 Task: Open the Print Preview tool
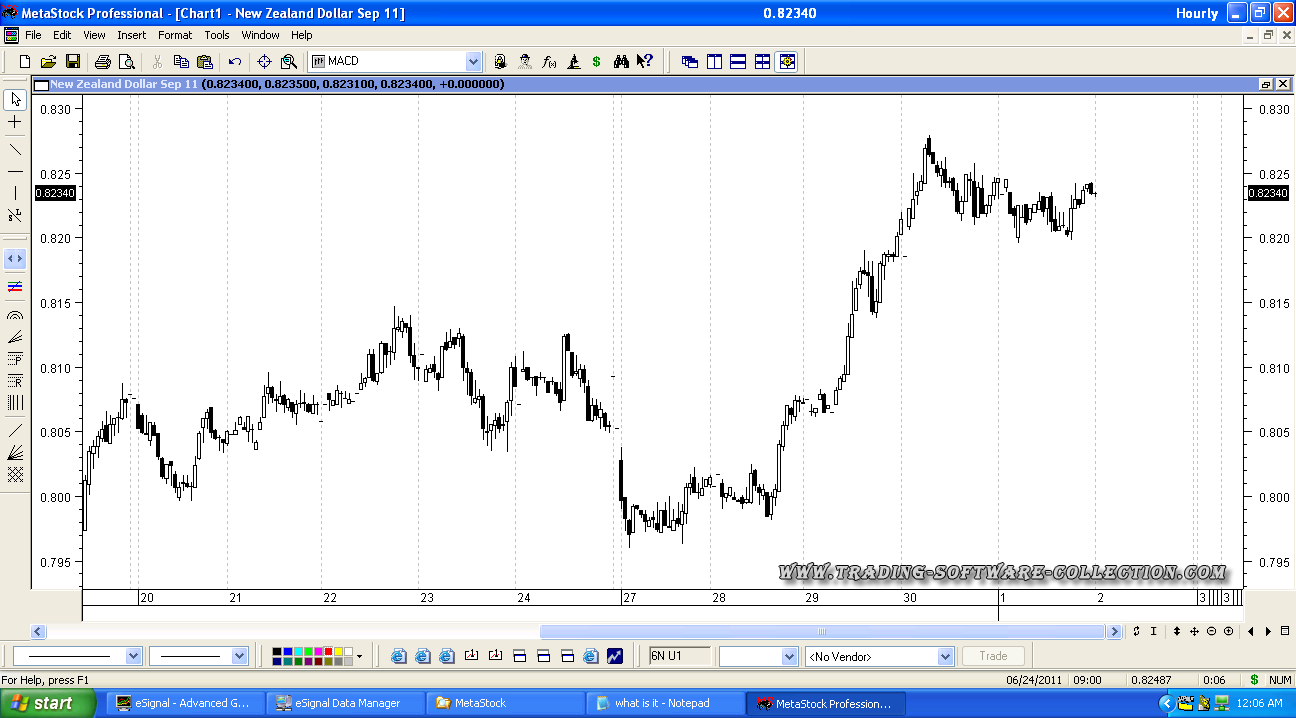click(x=126, y=62)
